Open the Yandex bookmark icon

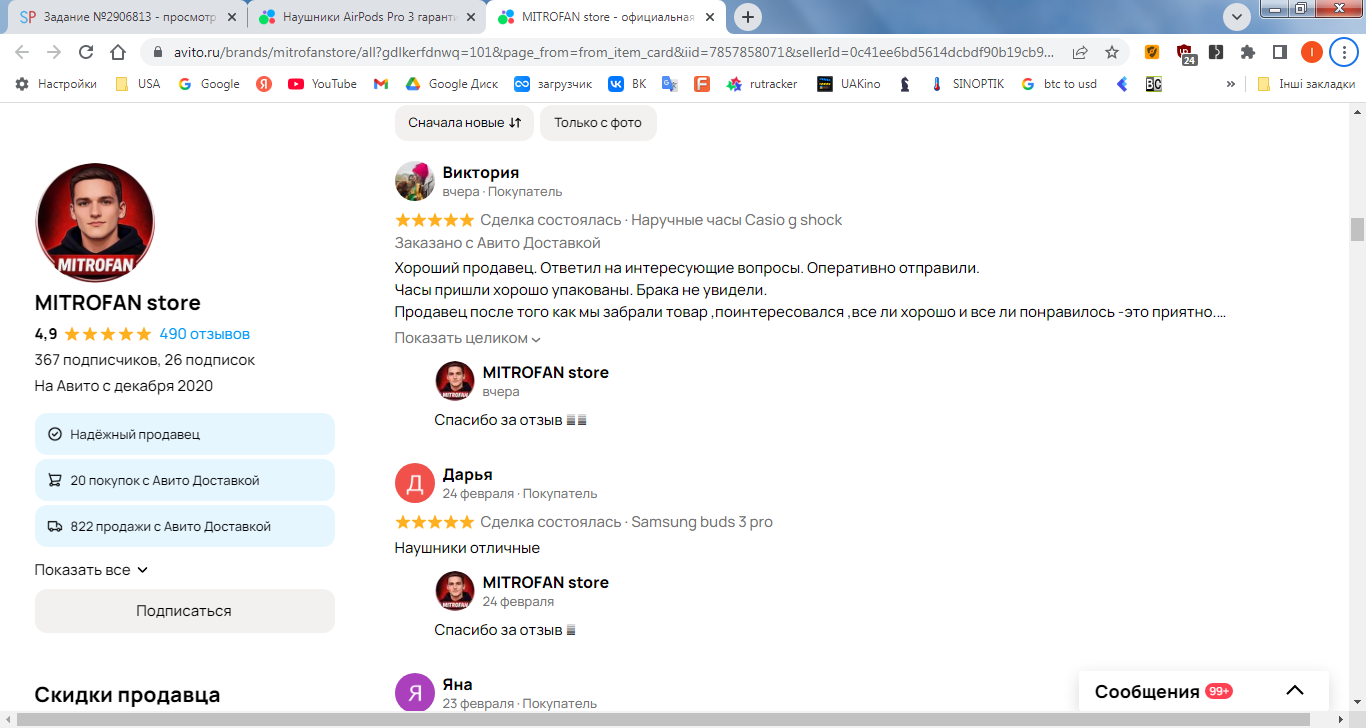(x=264, y=84)
